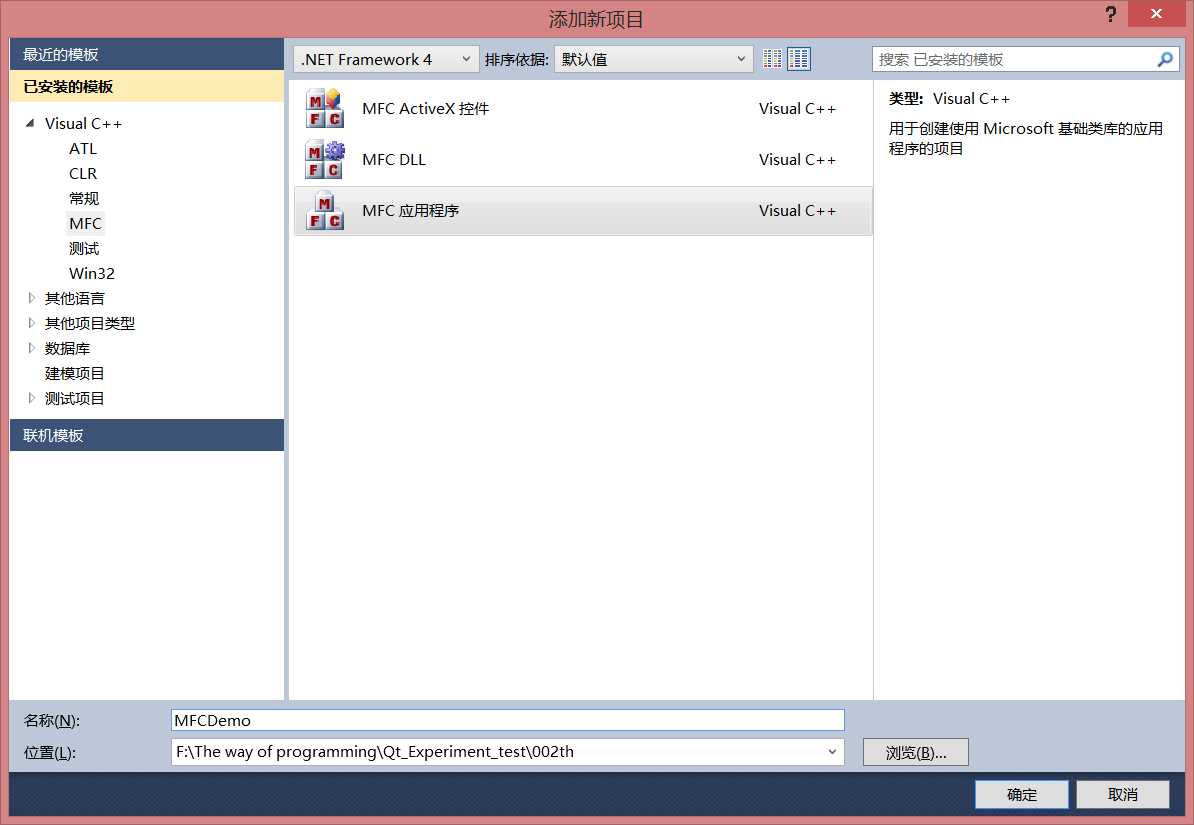This screenshot has height=825, width=1194.
Task: Open the 位置 path dropdown arrow
Action: tap(832, 752)
